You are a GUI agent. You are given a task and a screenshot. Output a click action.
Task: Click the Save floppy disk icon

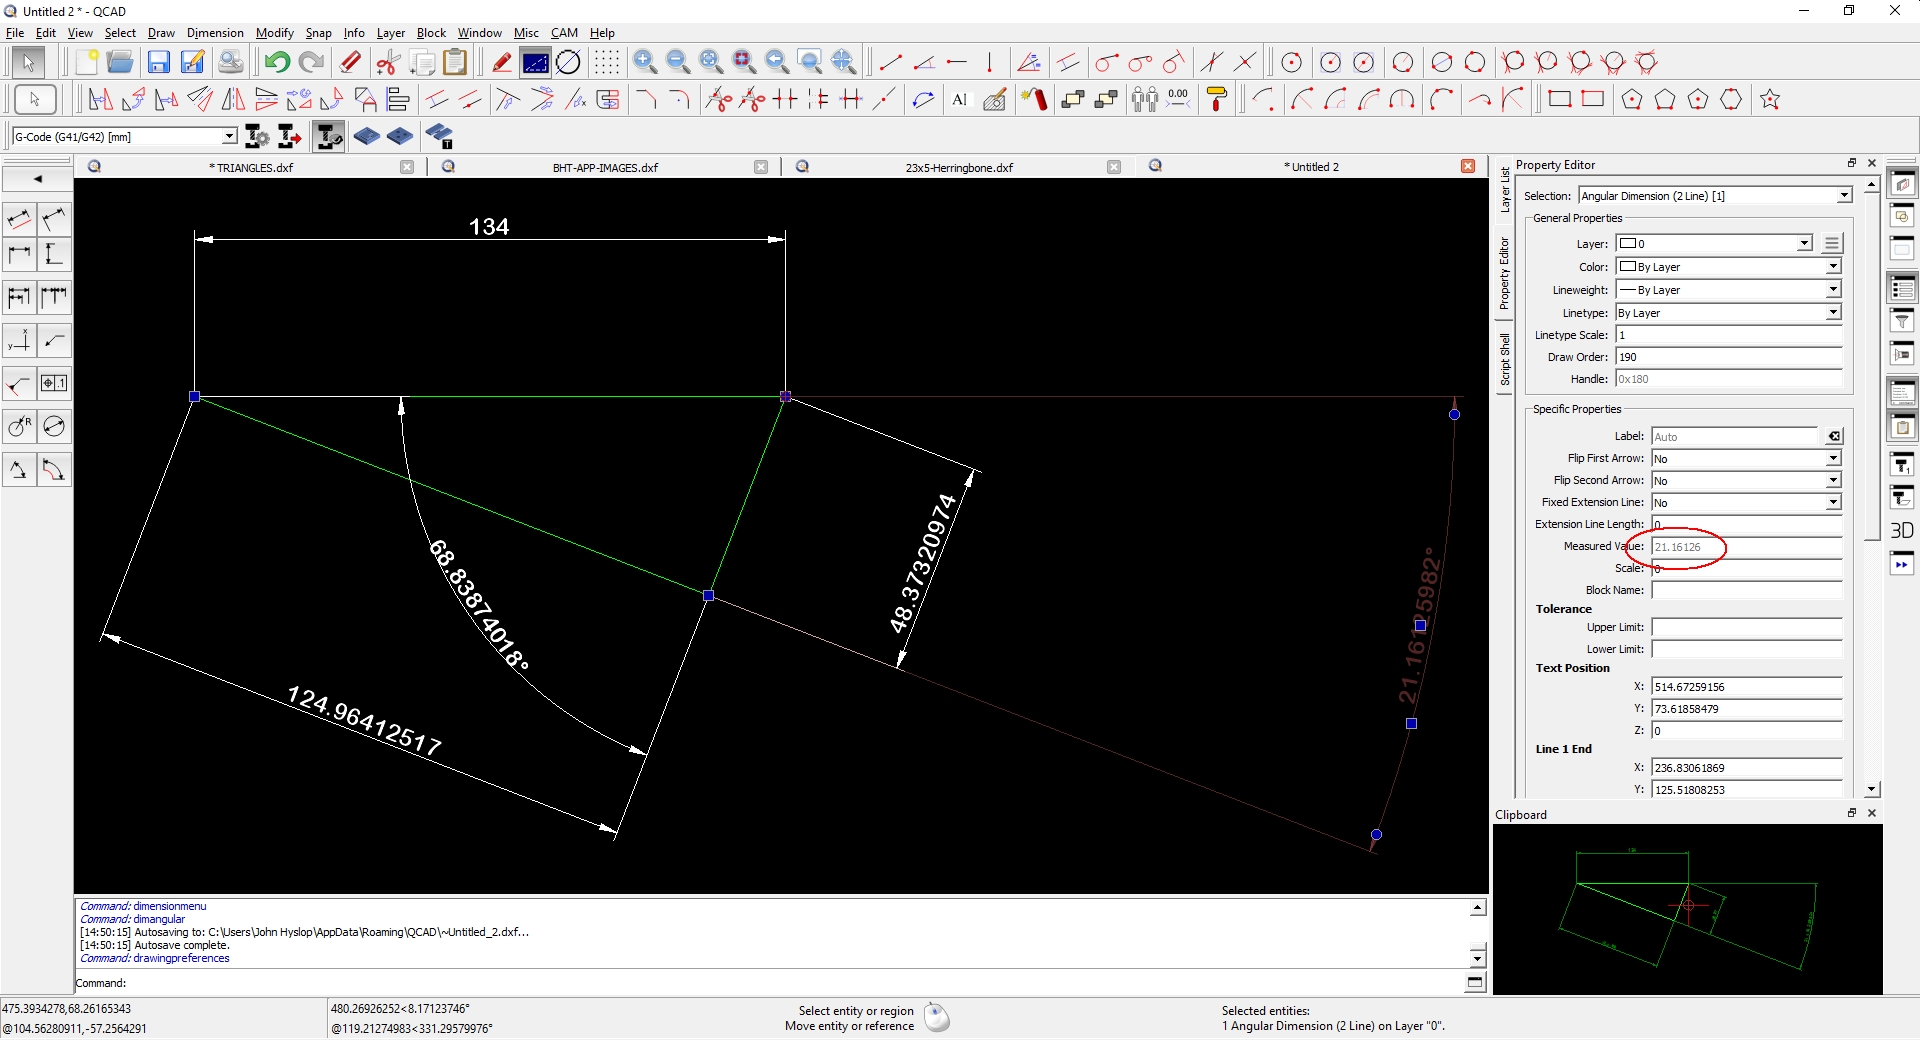pyautogui.click(x=158, y=62)
